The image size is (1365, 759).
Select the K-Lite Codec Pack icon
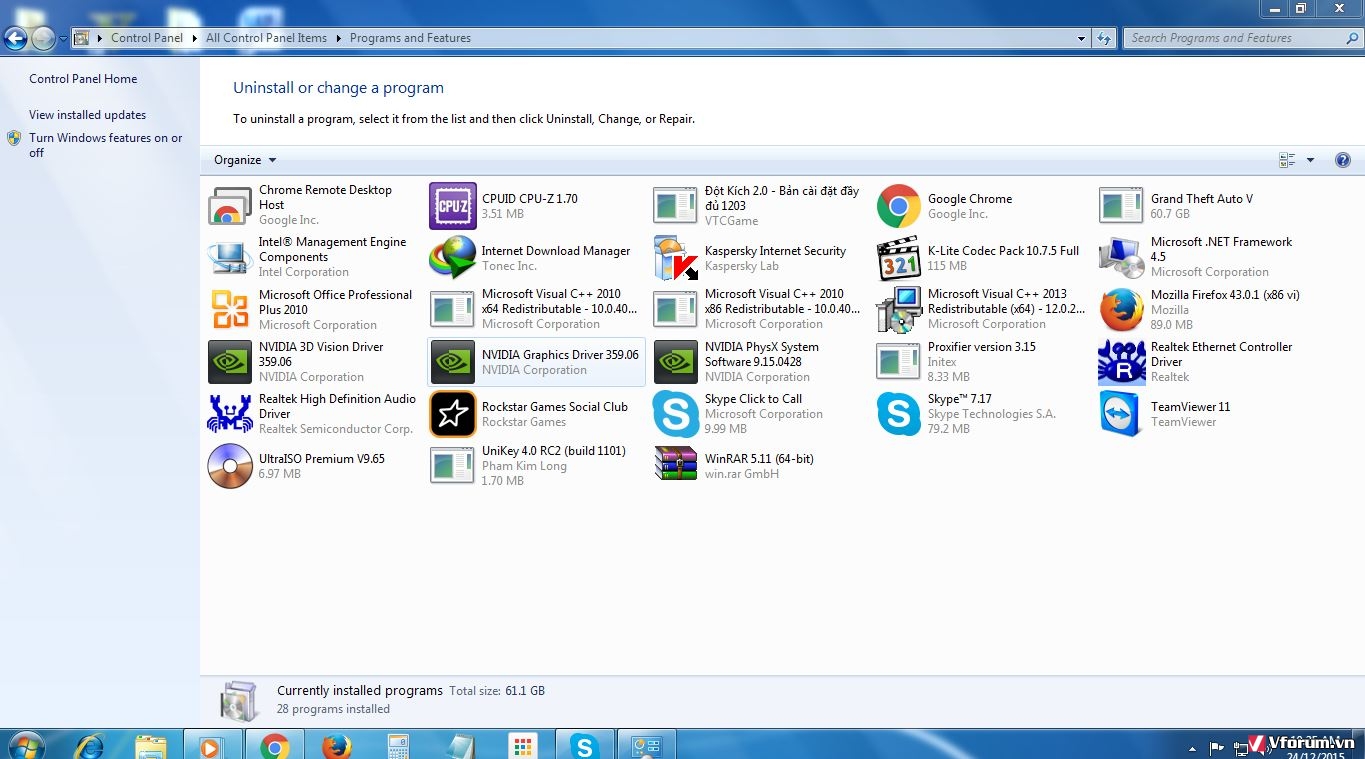[898, 258]
